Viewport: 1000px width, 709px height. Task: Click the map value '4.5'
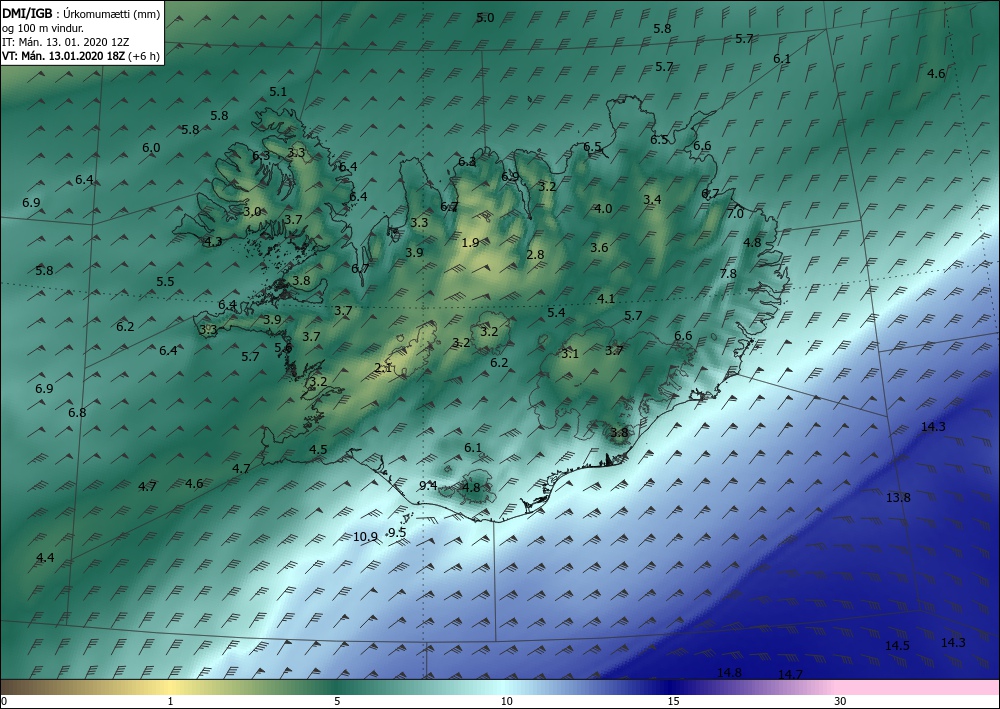pos(318,450)
